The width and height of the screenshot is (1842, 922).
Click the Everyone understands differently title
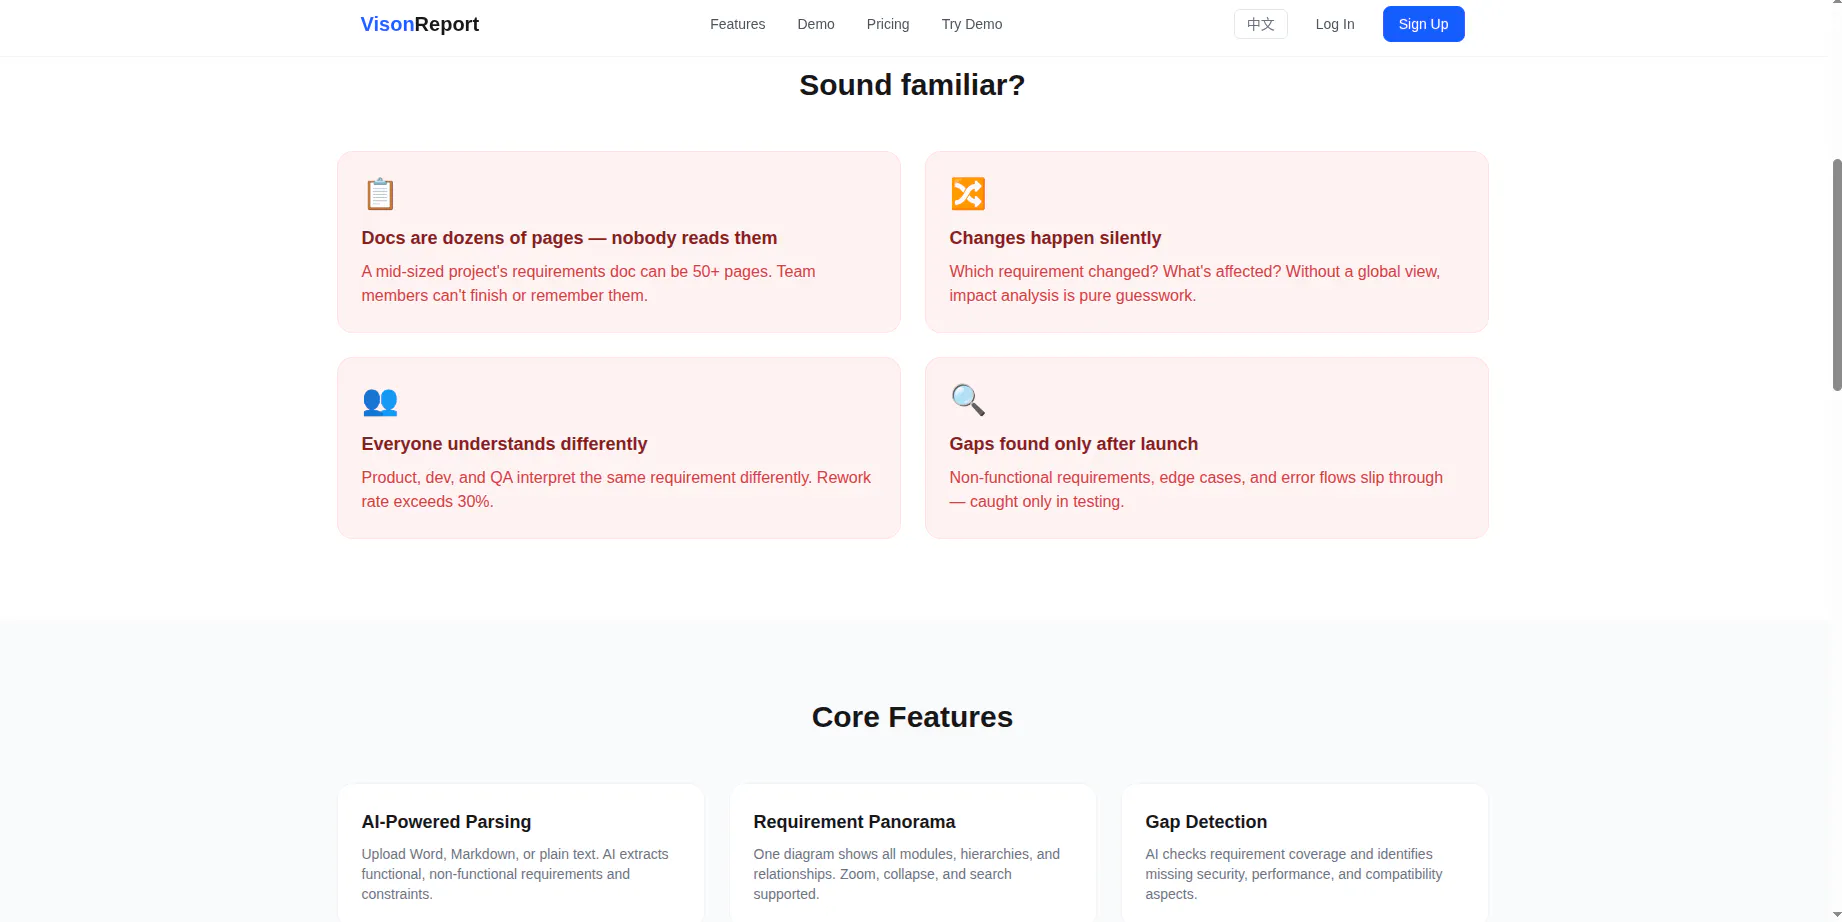tap(504, 444)
